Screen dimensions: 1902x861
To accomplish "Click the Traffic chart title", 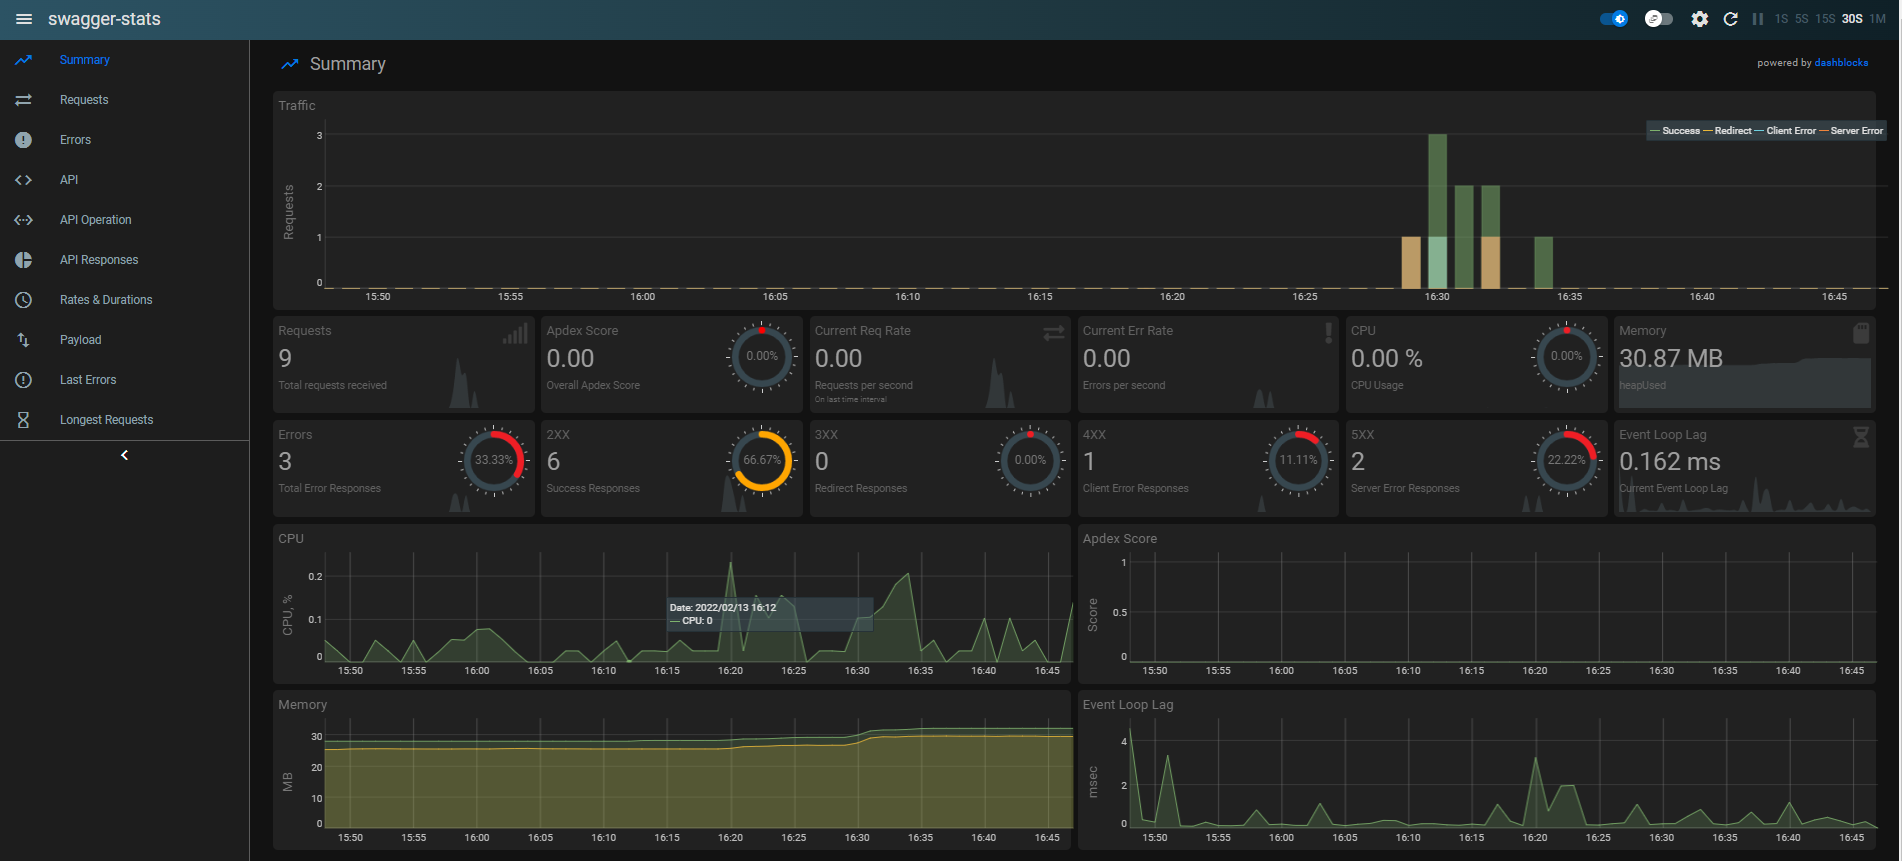I will (x=297, y=106).
